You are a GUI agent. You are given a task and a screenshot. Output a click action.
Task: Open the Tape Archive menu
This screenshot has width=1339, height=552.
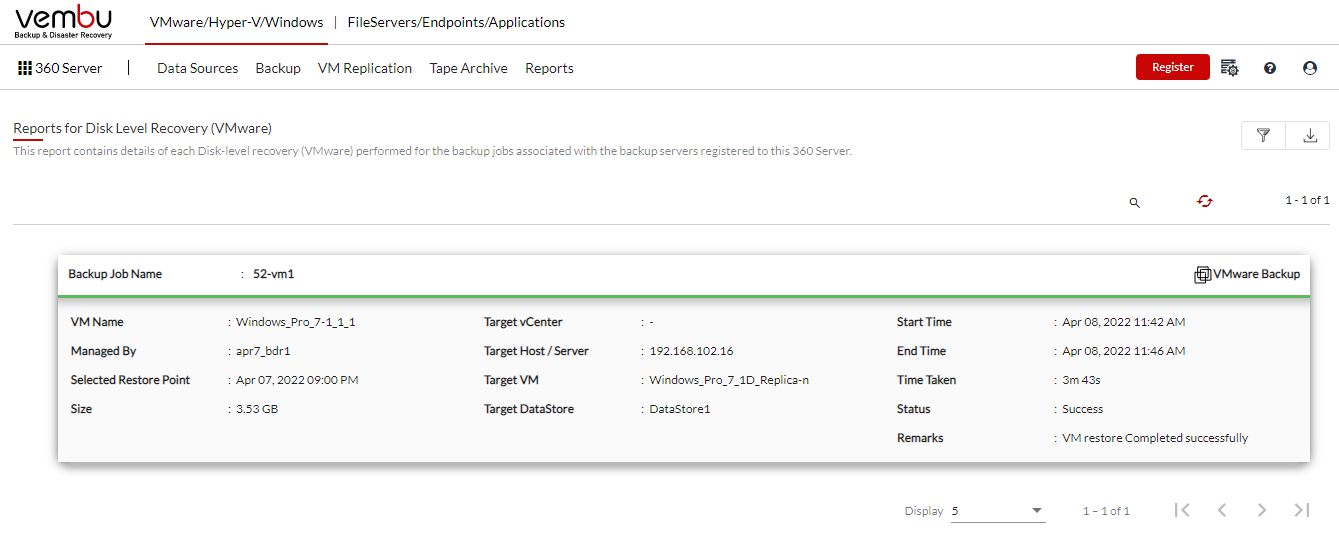pos(469,68)
